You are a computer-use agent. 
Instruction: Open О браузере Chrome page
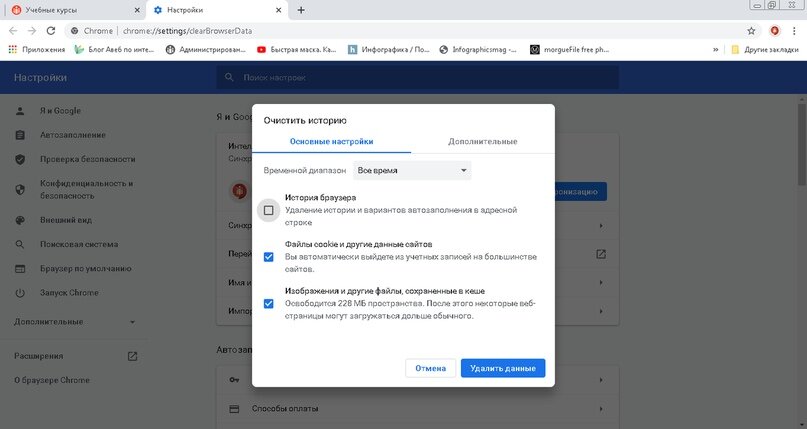52,380
